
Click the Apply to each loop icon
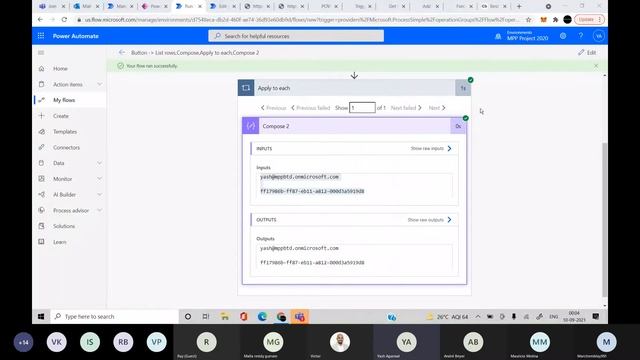(x=246, y=88)
